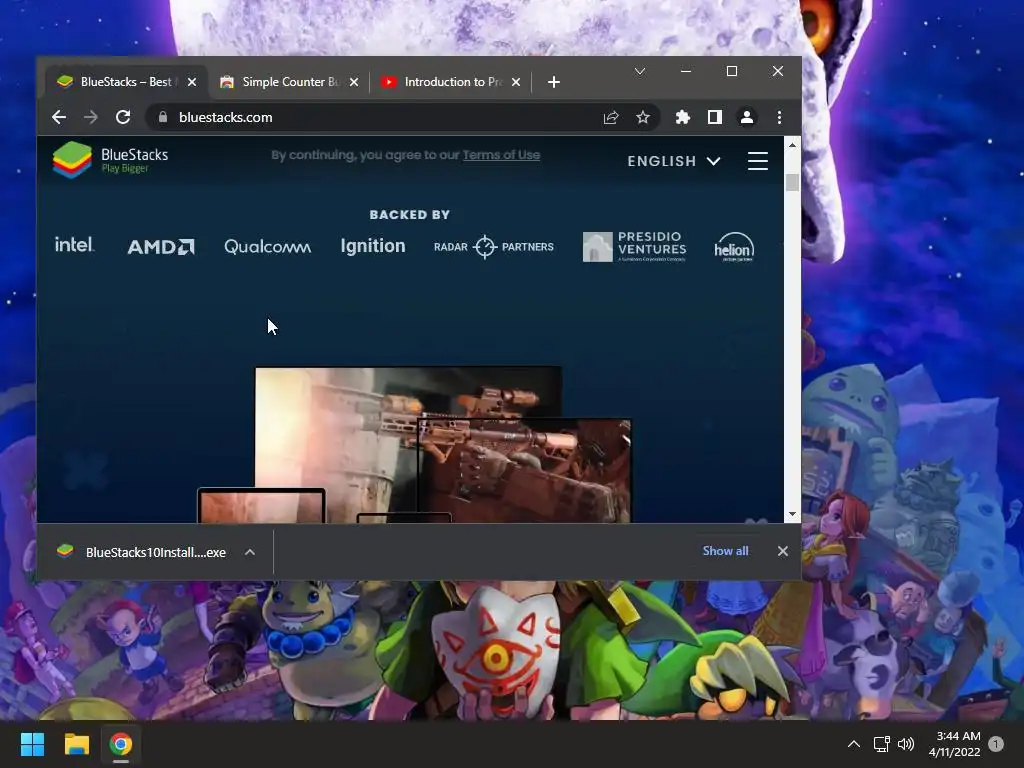Screen dimensions: 1024x768
Task: Expand the ENGLISH language dropdown
Action: point(674,161)
